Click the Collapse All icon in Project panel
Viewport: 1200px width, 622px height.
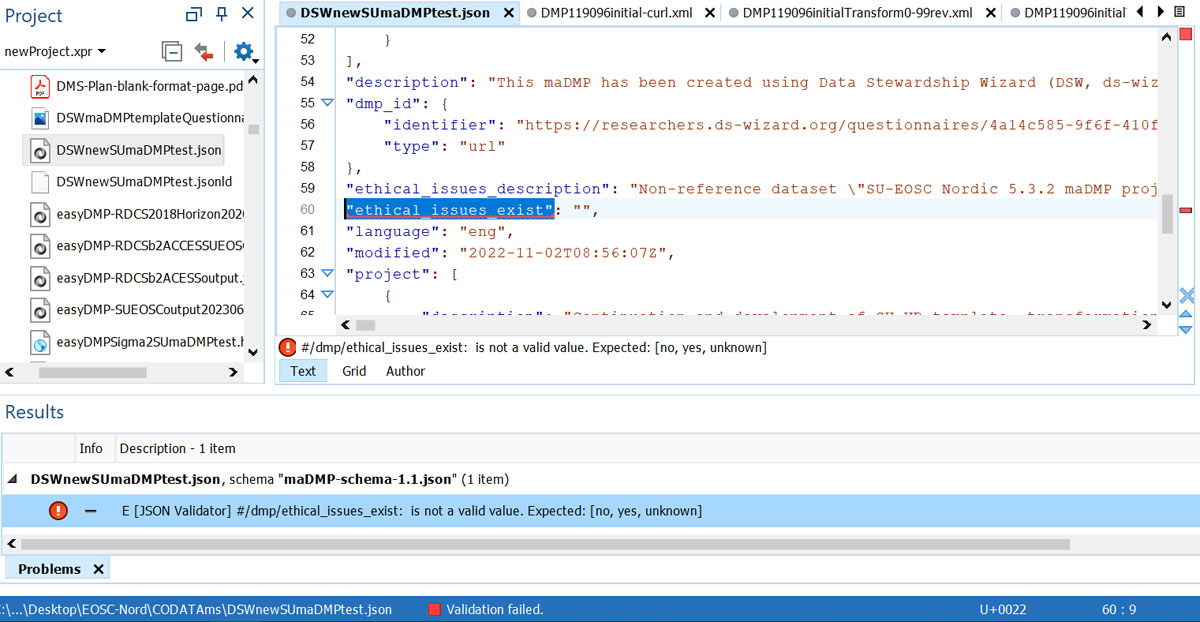[x=172, y=52]
